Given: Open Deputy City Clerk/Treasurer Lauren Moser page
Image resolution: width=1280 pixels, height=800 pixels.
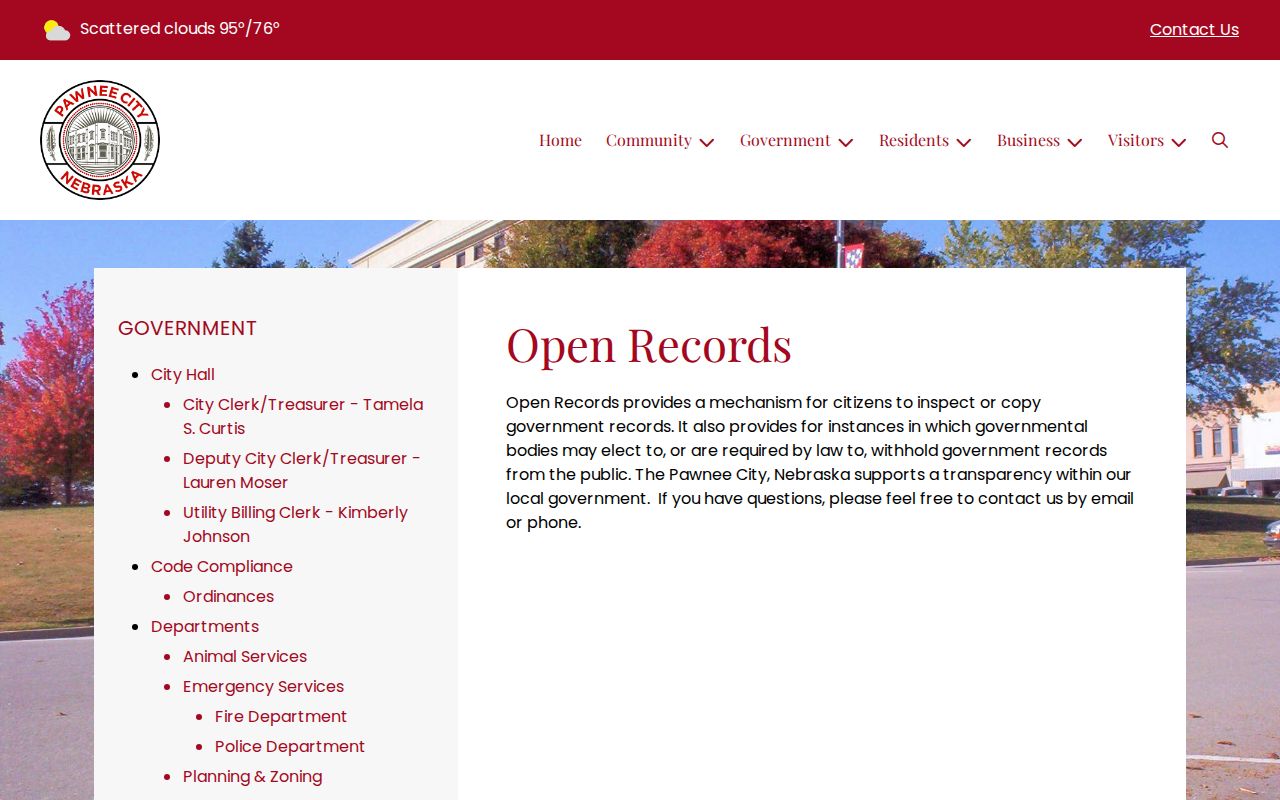Looking at the screenshot, I should point(302,471).
